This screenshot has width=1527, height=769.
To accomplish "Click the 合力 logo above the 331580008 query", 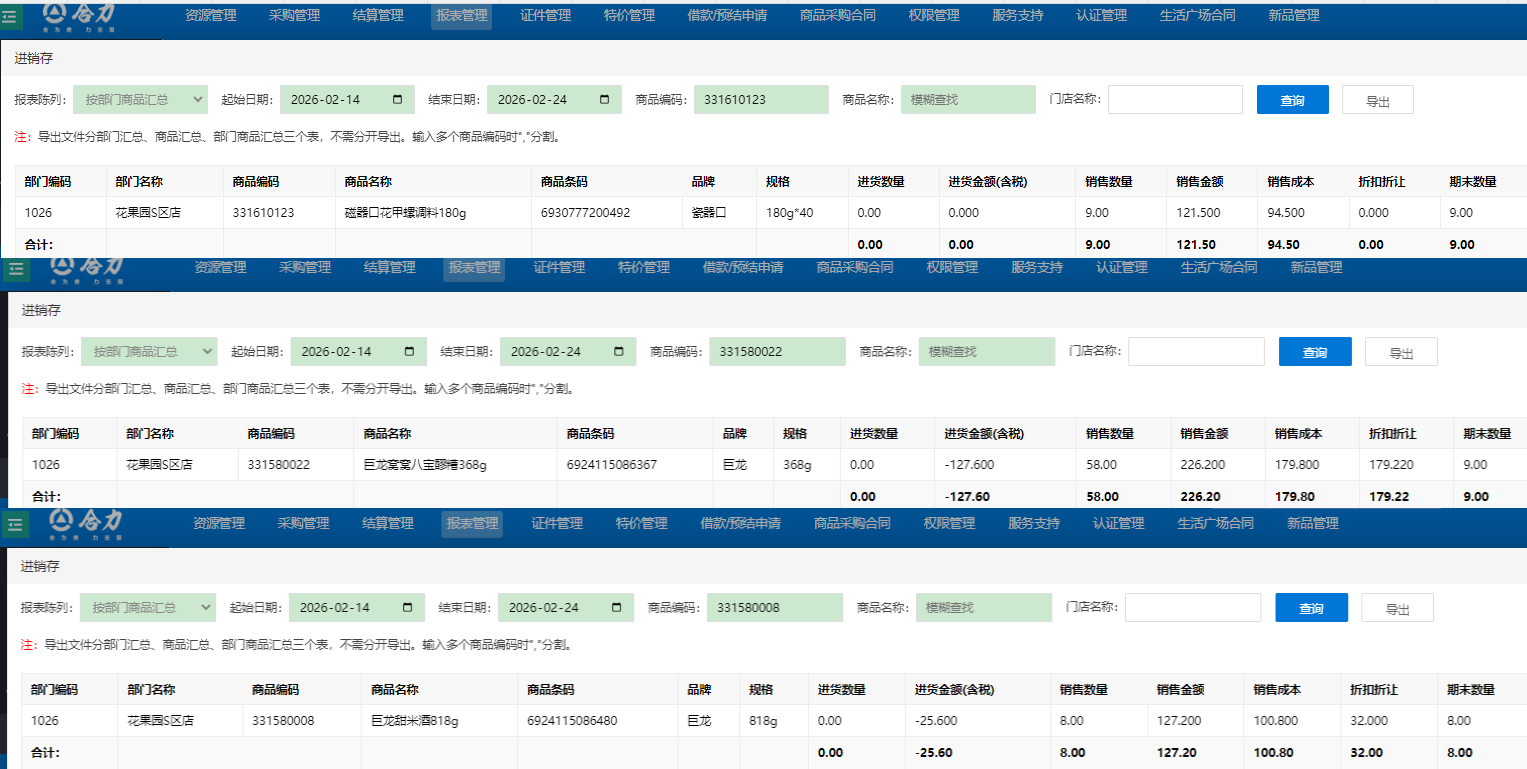I will tap(89, 524).
